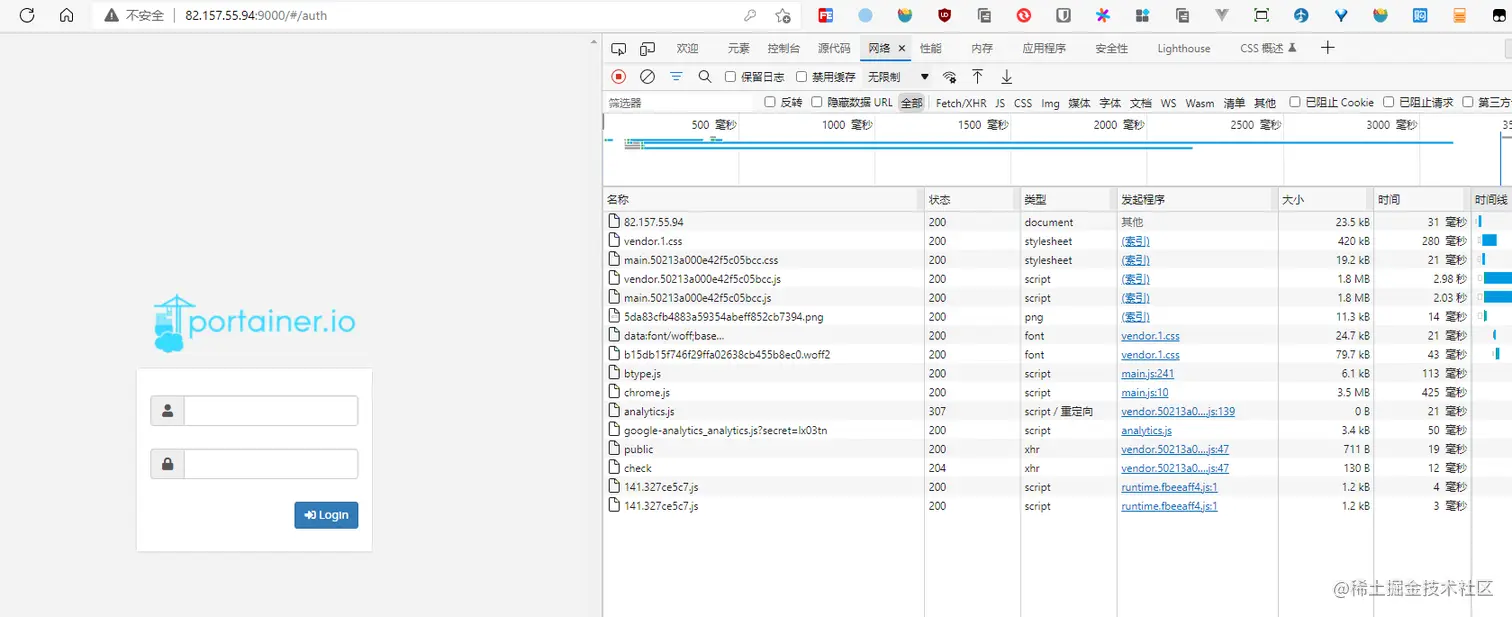Screen dimensions: 1512x617
Task: Sort requests by 大小 column
Action: [1324, 199]
